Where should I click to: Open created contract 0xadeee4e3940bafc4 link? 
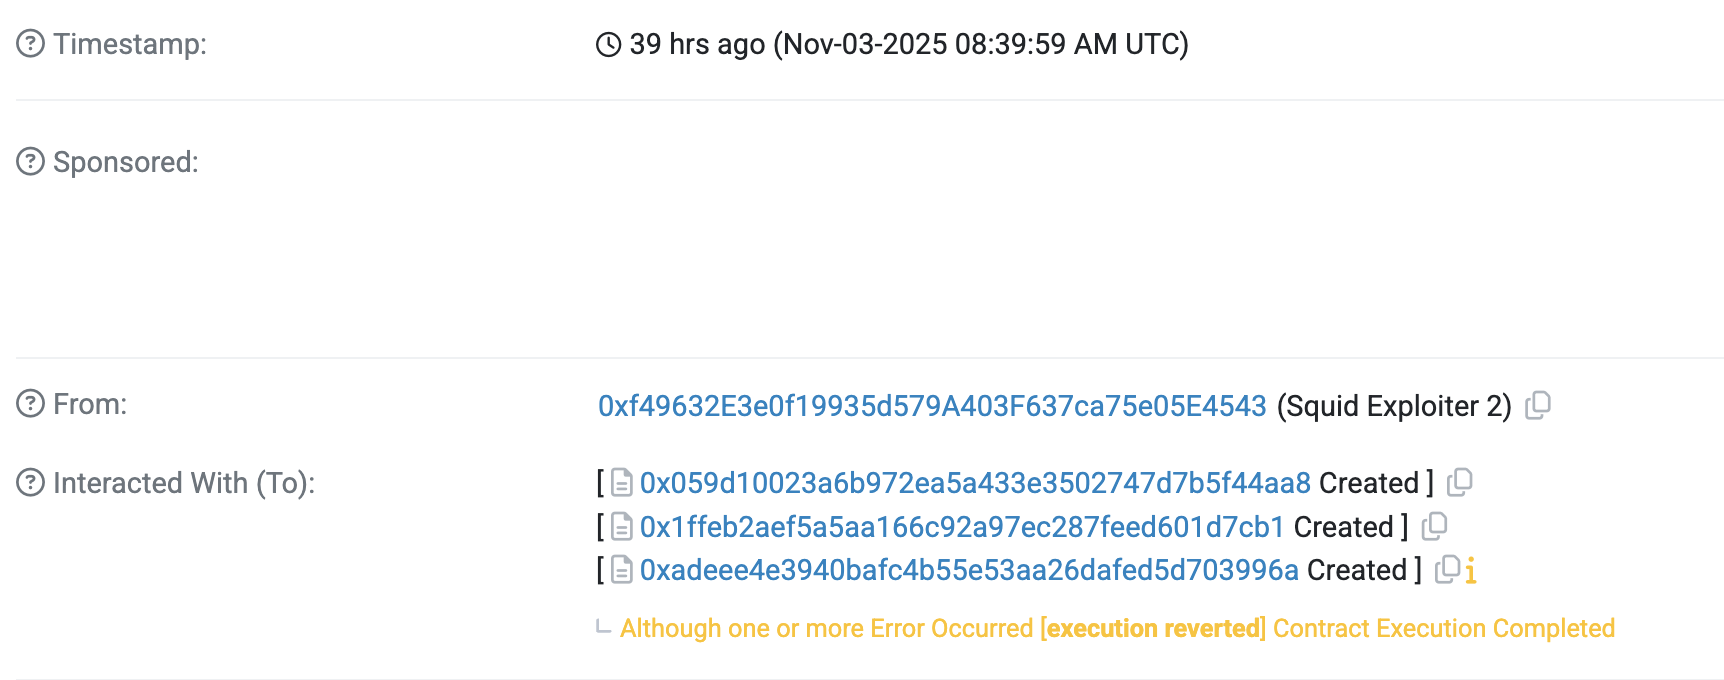coord(969,570)
